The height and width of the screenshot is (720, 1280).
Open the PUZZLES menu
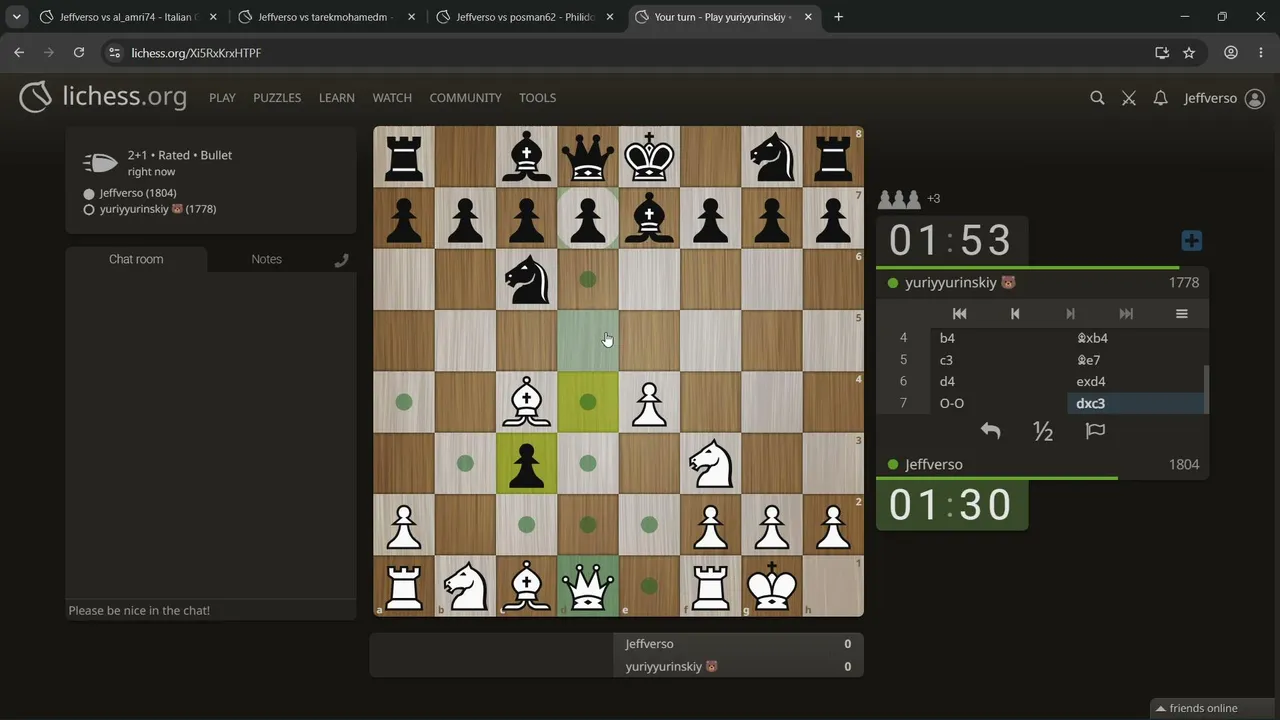point(277,98)
